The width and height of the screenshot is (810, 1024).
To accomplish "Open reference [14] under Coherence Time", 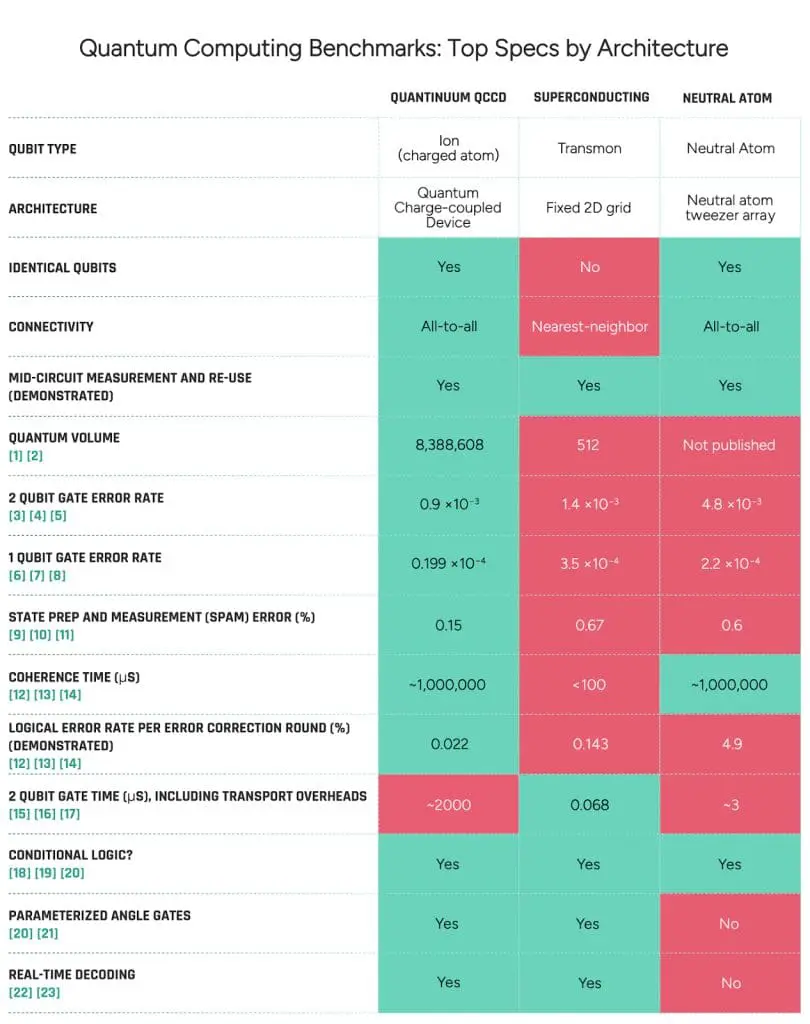I will [x=71, y=695].
